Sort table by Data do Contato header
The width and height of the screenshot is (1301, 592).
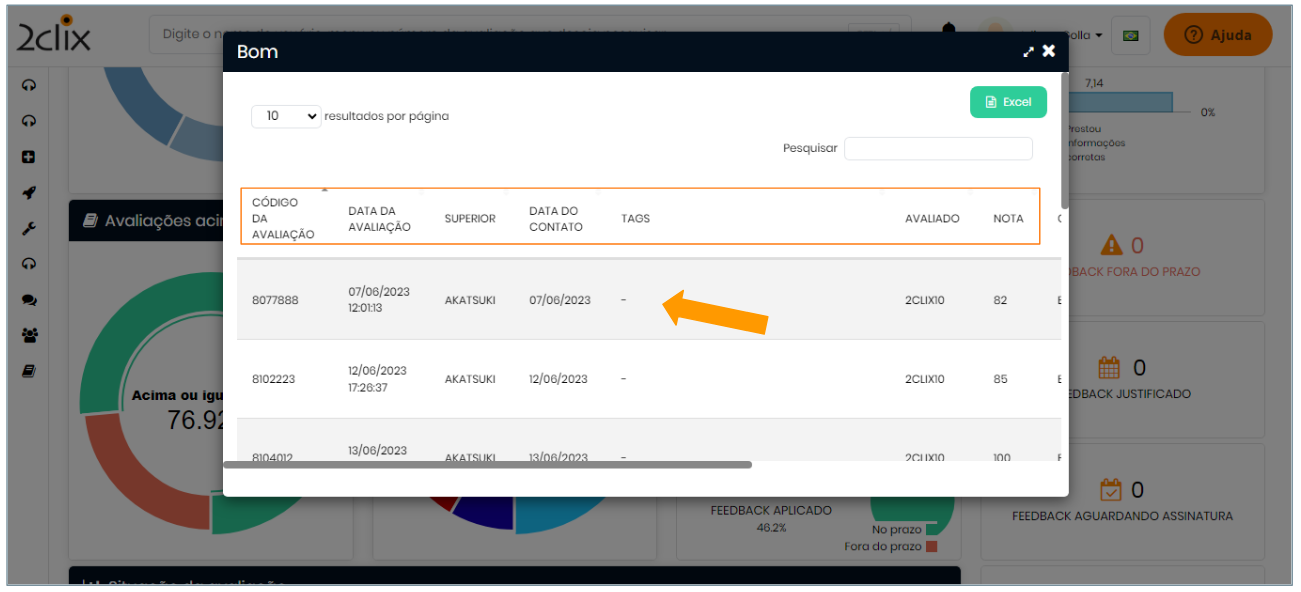[556, 218]
